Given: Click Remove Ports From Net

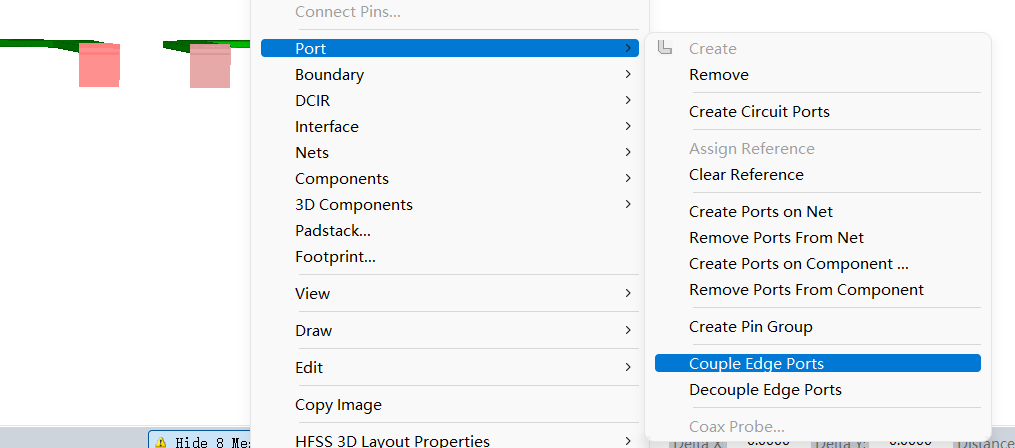Looking at the screenshot, I should pos(776,238).
